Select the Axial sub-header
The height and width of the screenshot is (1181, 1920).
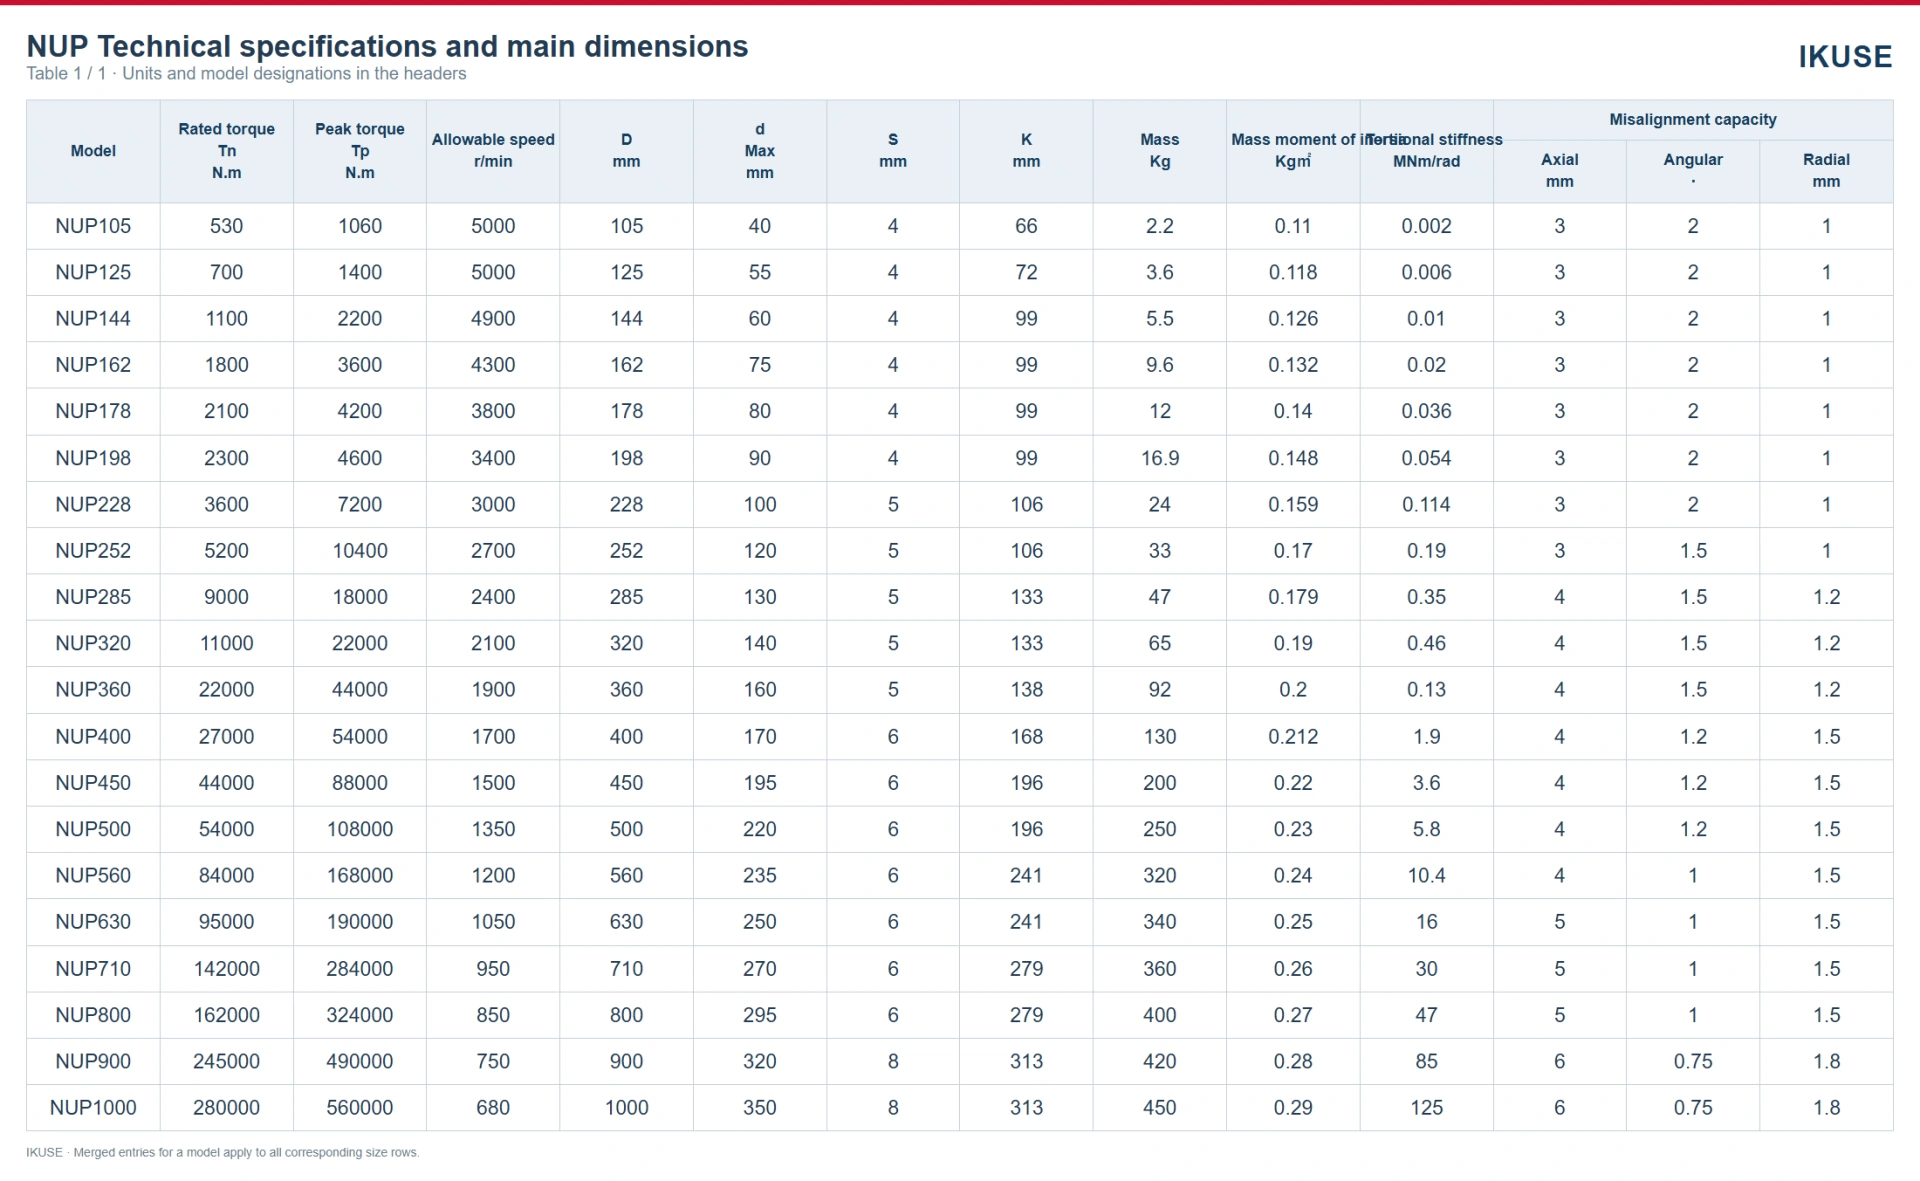(x=1560, y=171)
